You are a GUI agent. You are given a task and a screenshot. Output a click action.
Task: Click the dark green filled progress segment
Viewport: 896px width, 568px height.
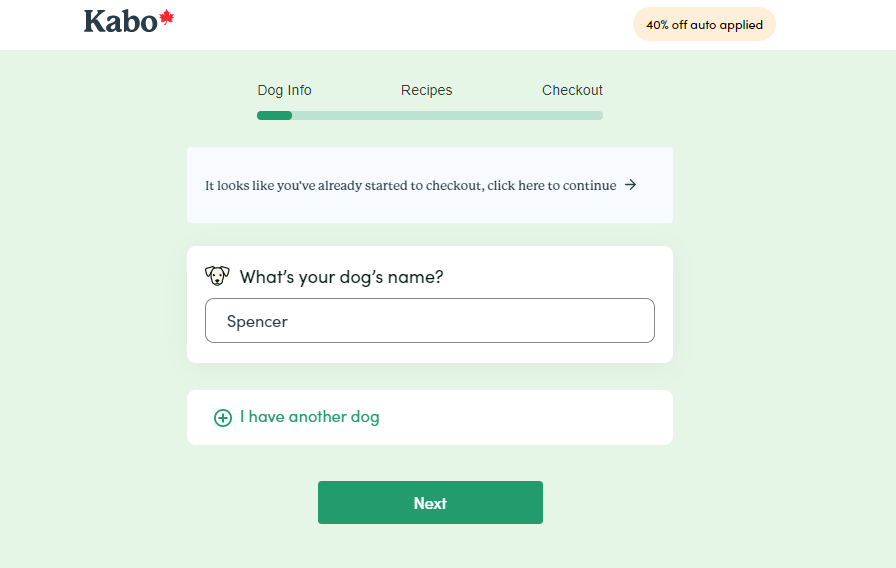pos(274,115)
